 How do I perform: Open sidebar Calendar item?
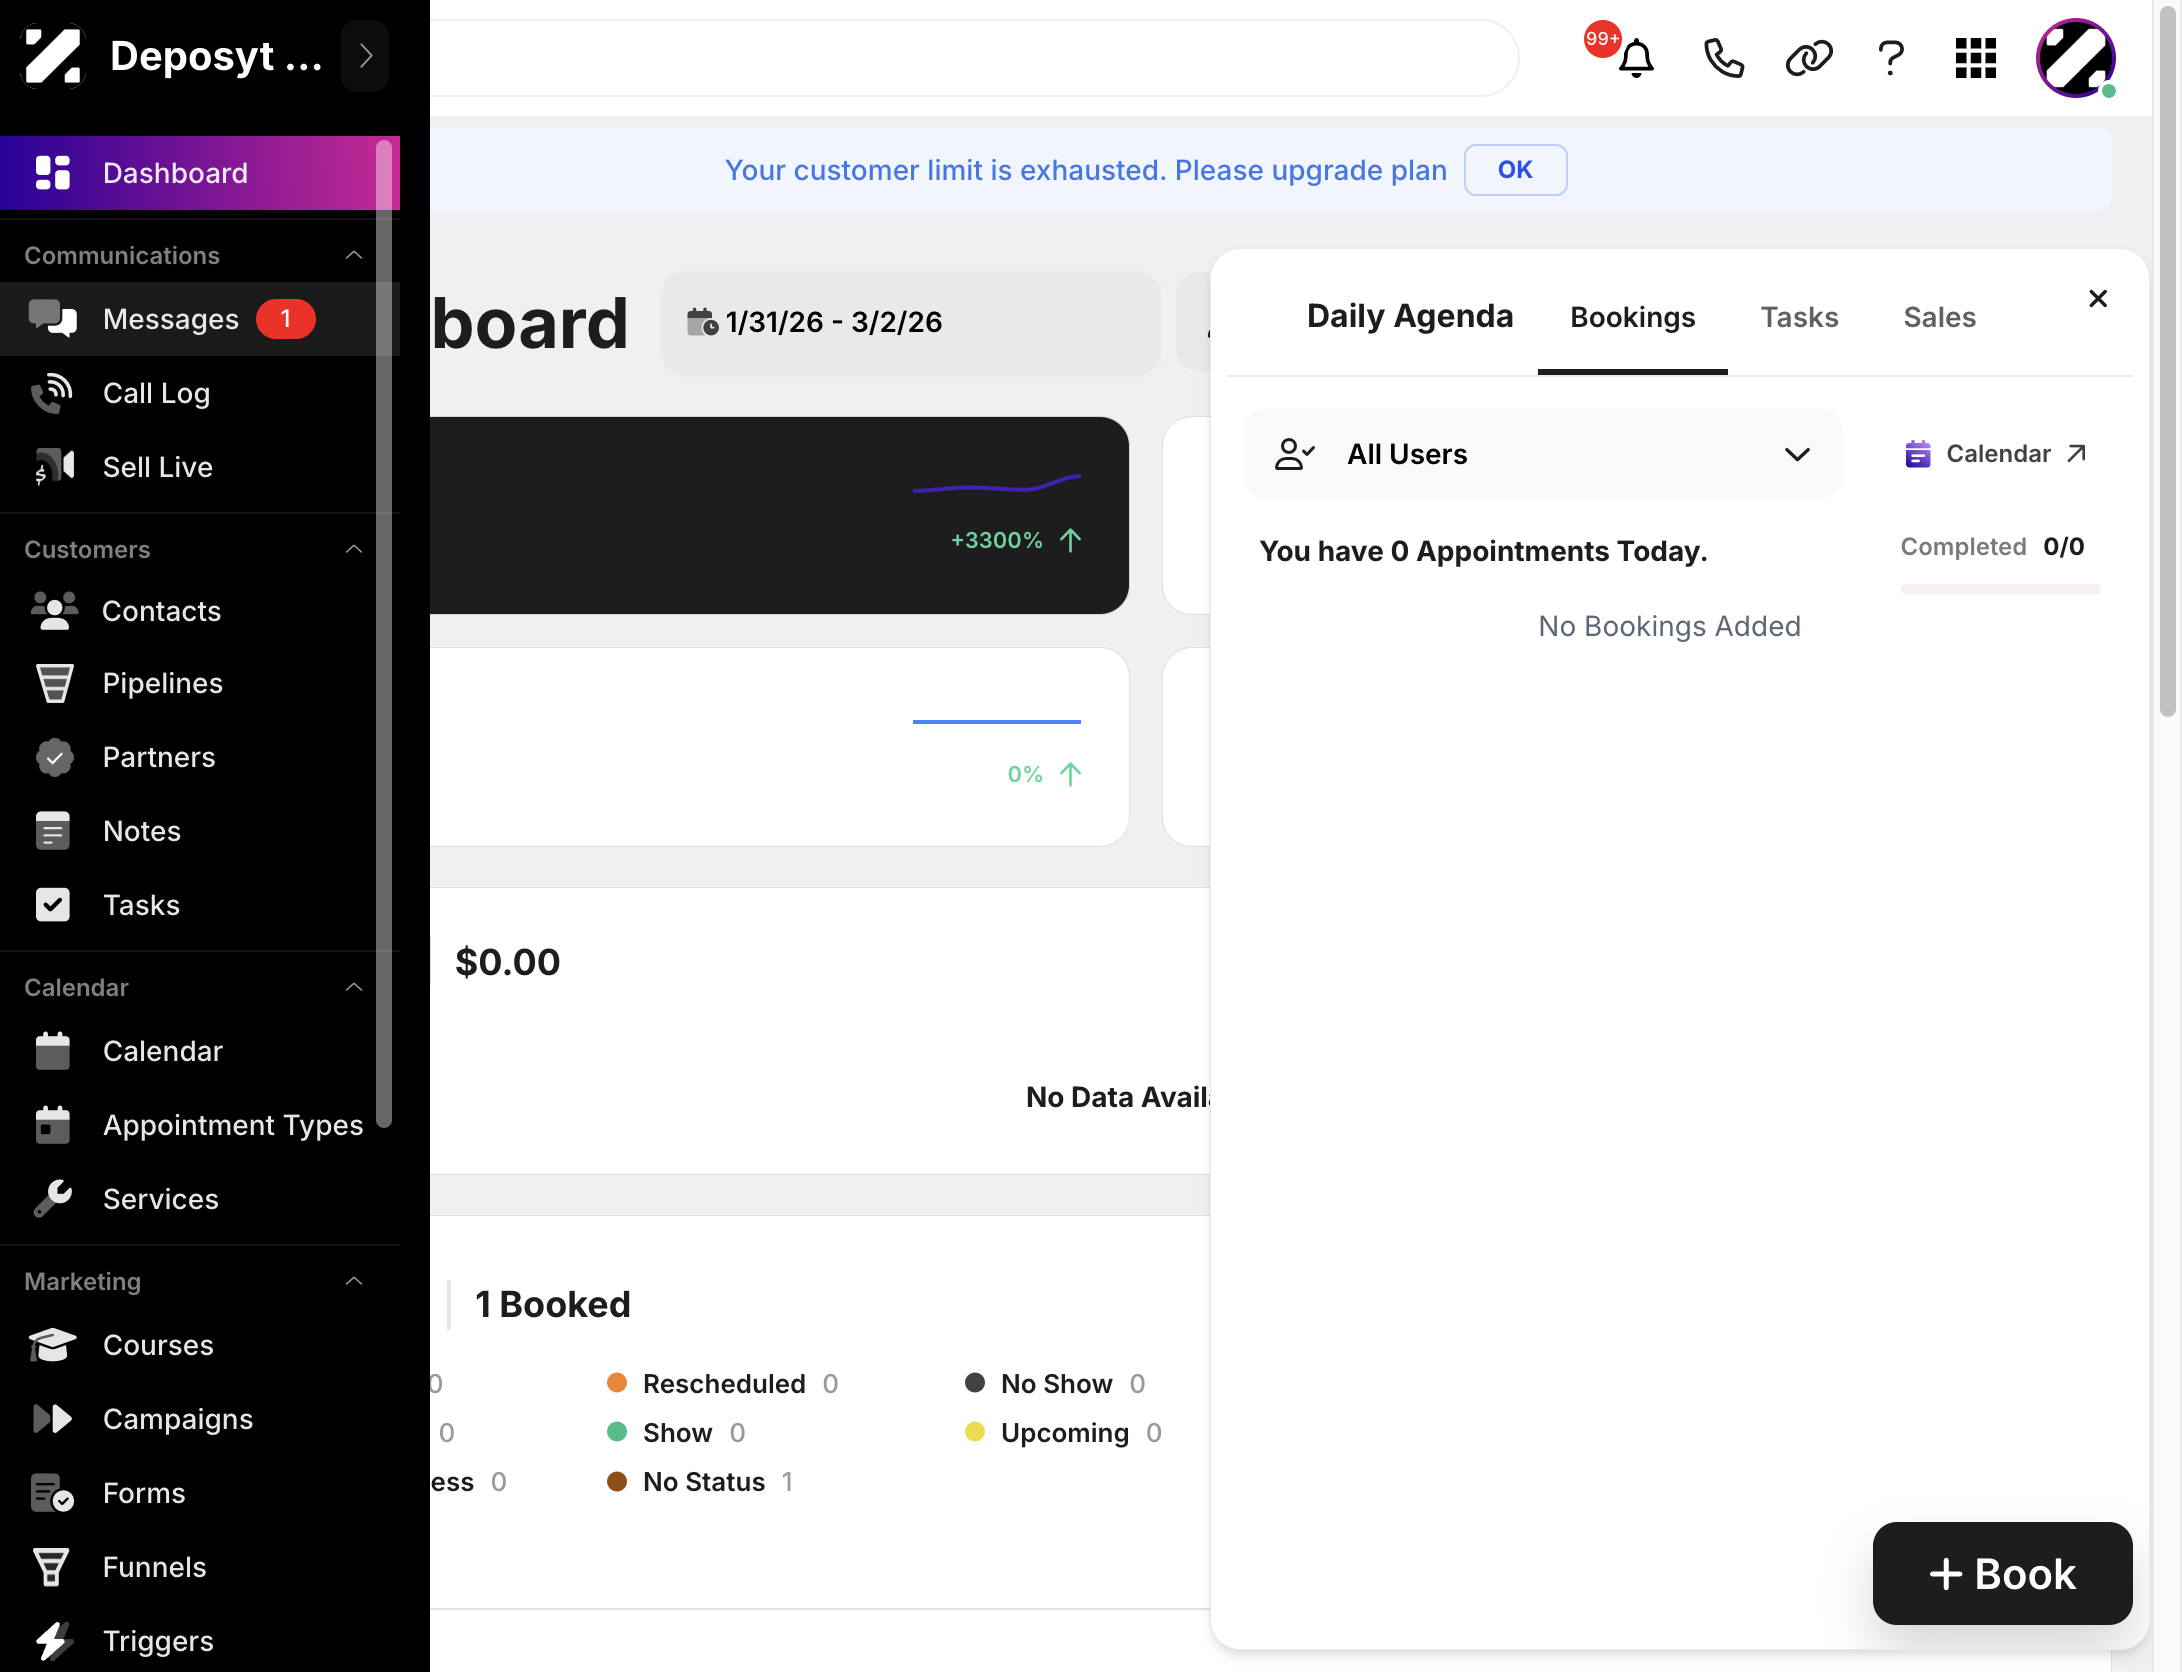tap(200, 1051)
